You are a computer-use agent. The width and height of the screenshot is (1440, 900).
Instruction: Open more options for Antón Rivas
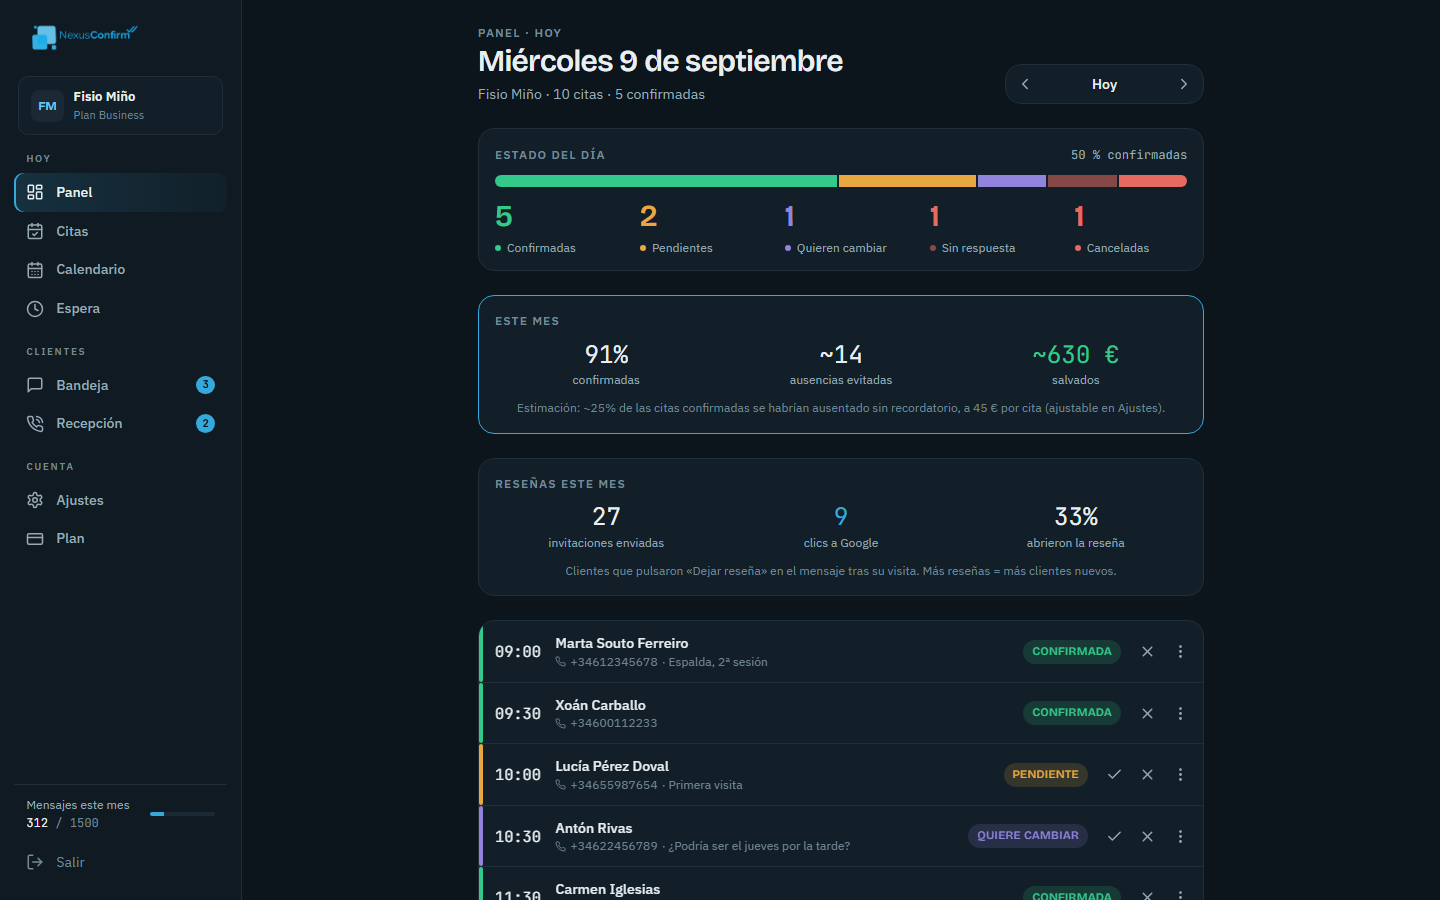(1180, 836)
